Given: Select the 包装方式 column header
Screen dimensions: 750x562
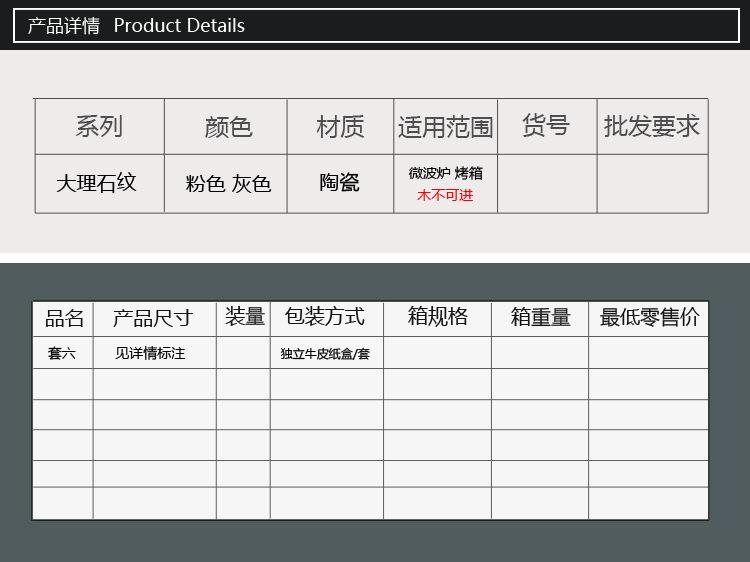Looking at the screenshot, I should coord(325,318).
